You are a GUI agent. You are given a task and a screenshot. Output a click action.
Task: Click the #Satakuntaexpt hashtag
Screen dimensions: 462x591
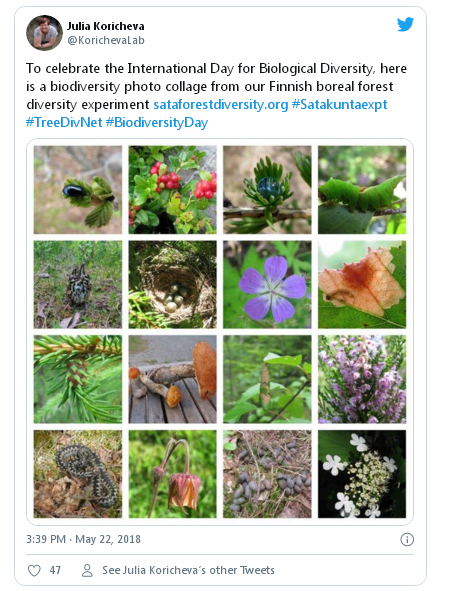(340, 104)
